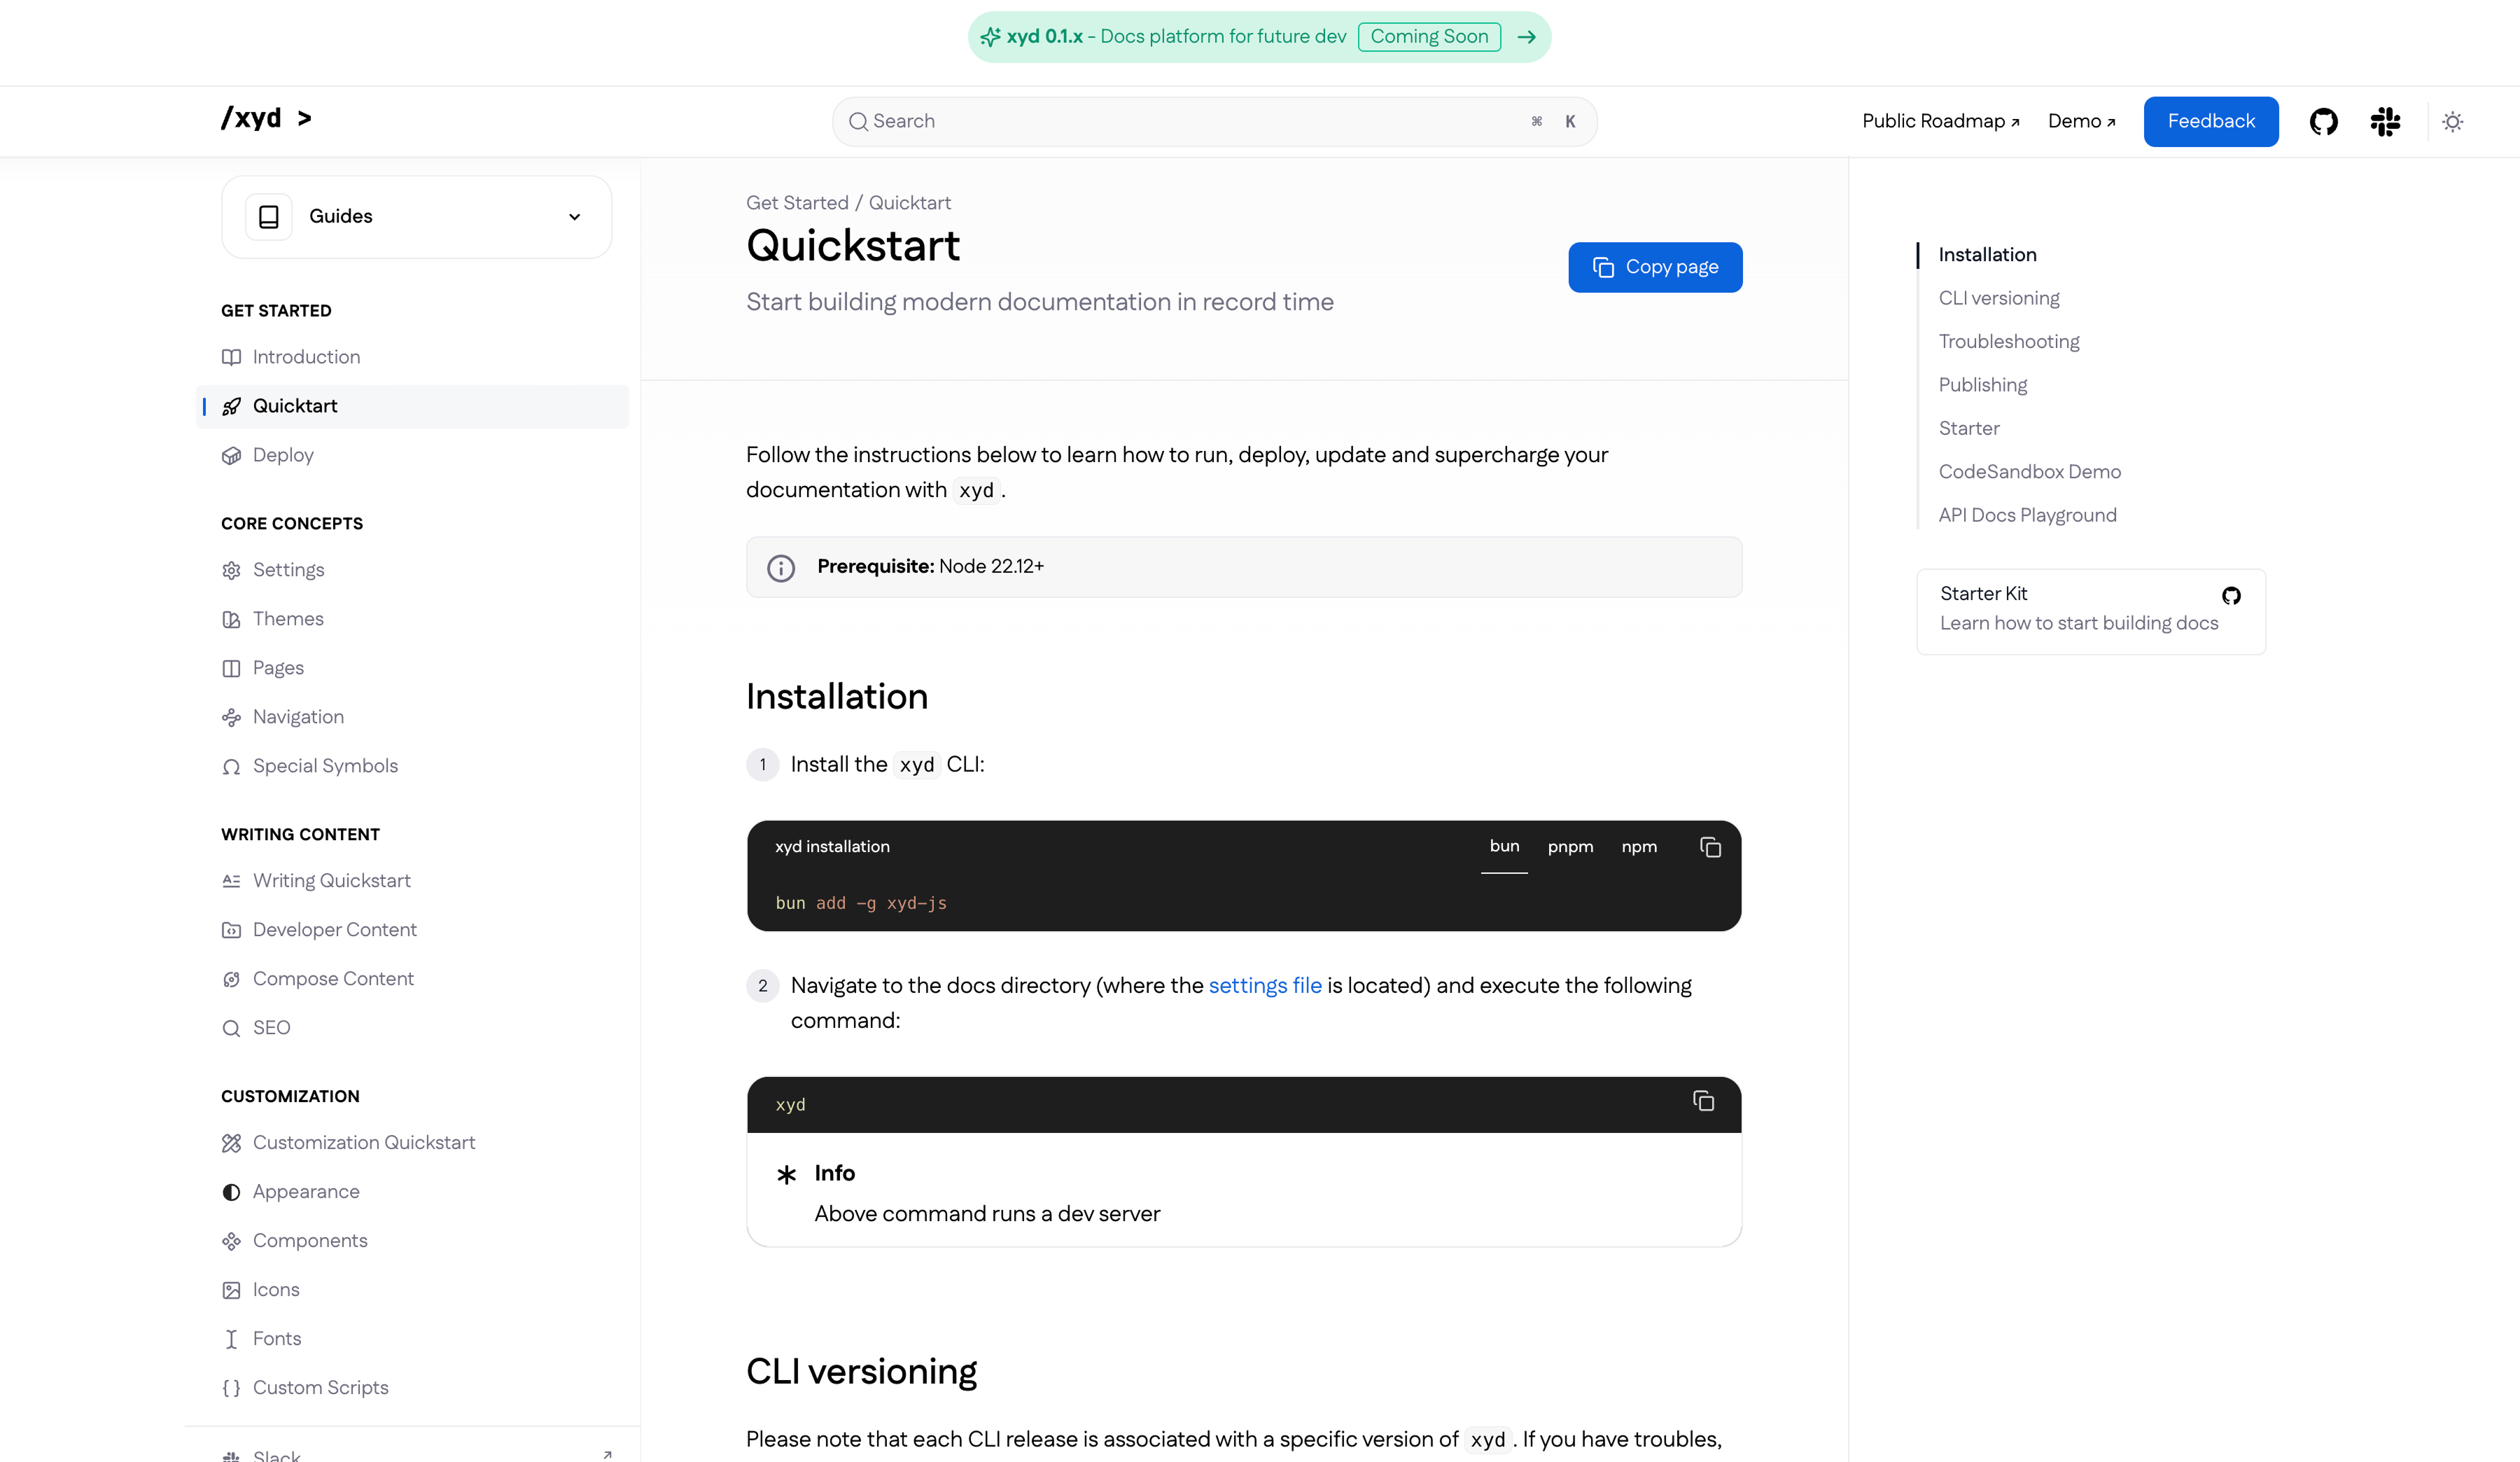Select the pnpm tab in installation block
Screen dimensions: 2520x1462
(1570, 847)
